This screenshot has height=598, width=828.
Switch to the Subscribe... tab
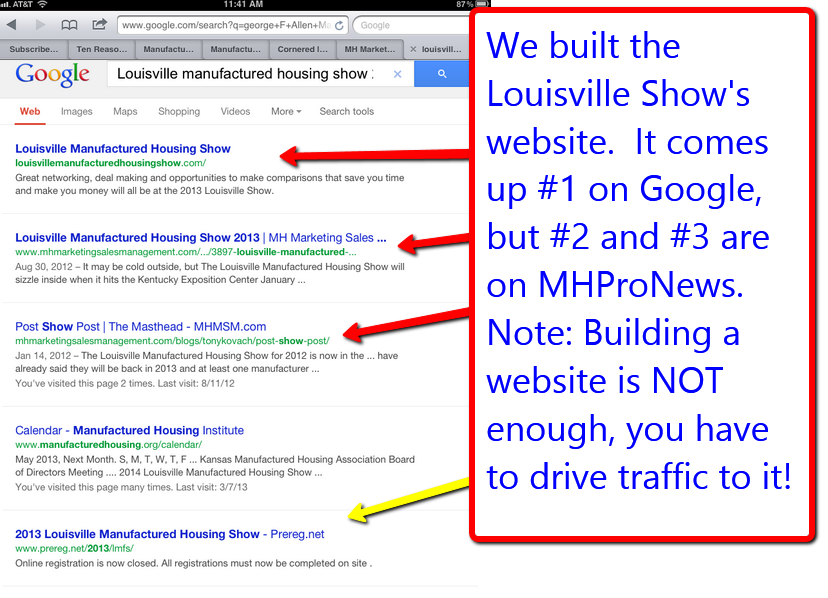(x=34, y=49)
